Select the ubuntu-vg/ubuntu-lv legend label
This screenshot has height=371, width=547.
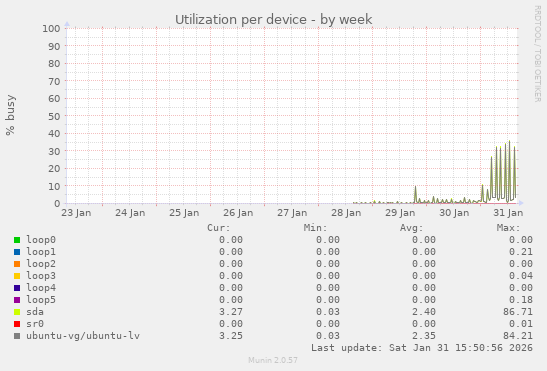point(83,336)
